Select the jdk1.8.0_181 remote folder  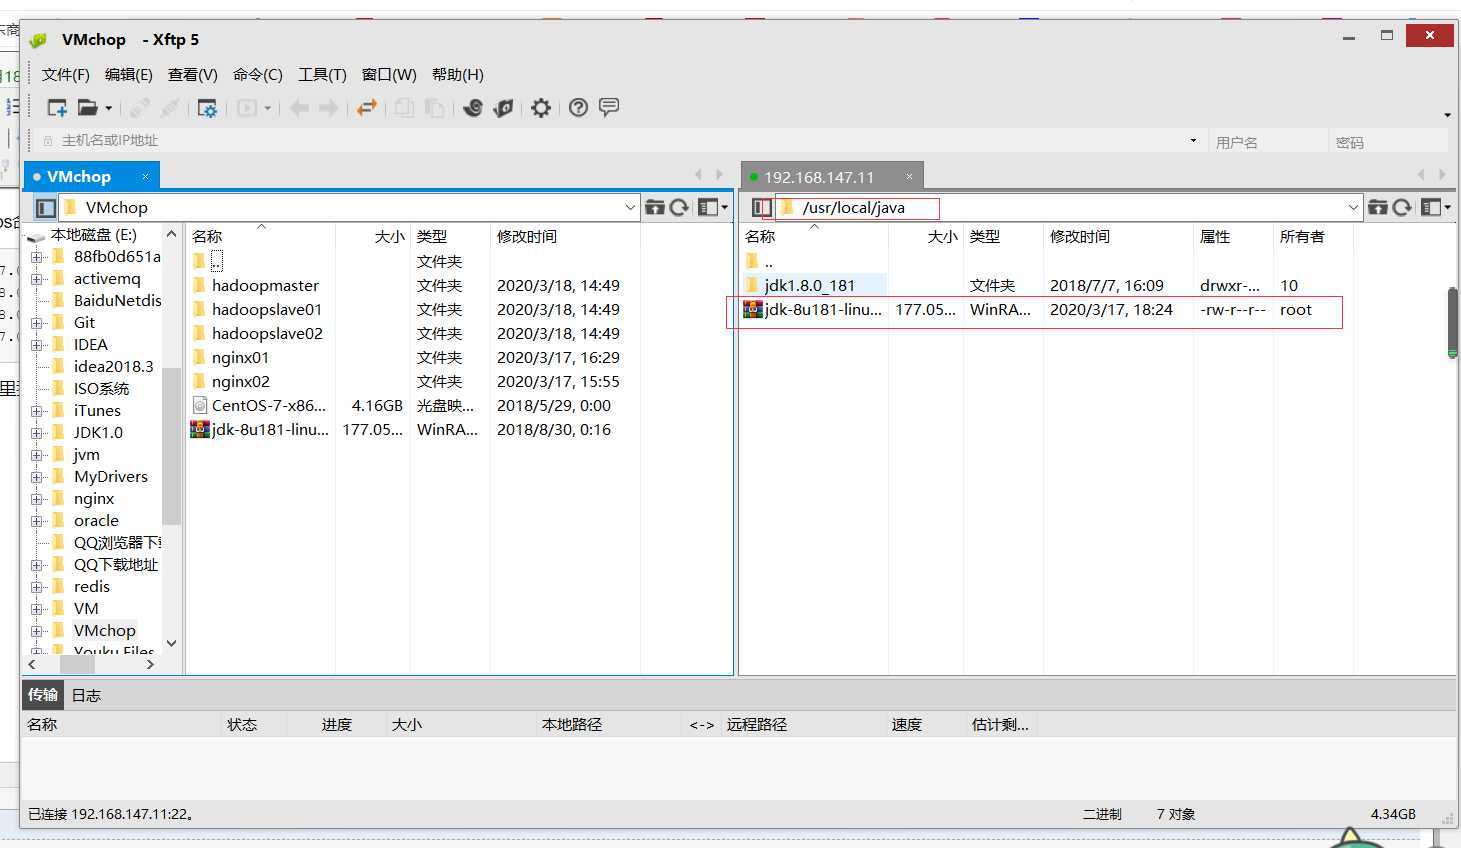[x=810, y=286]
